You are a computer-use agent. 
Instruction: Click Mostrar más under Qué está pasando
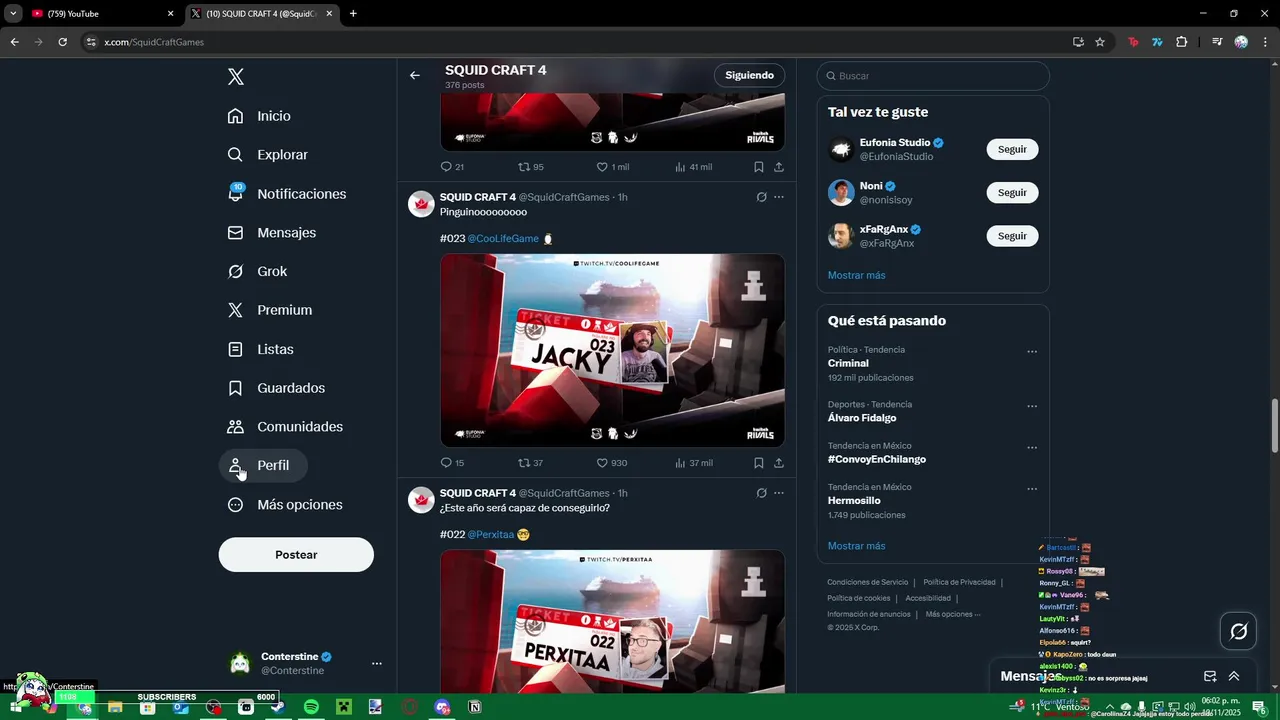(856, 546)
